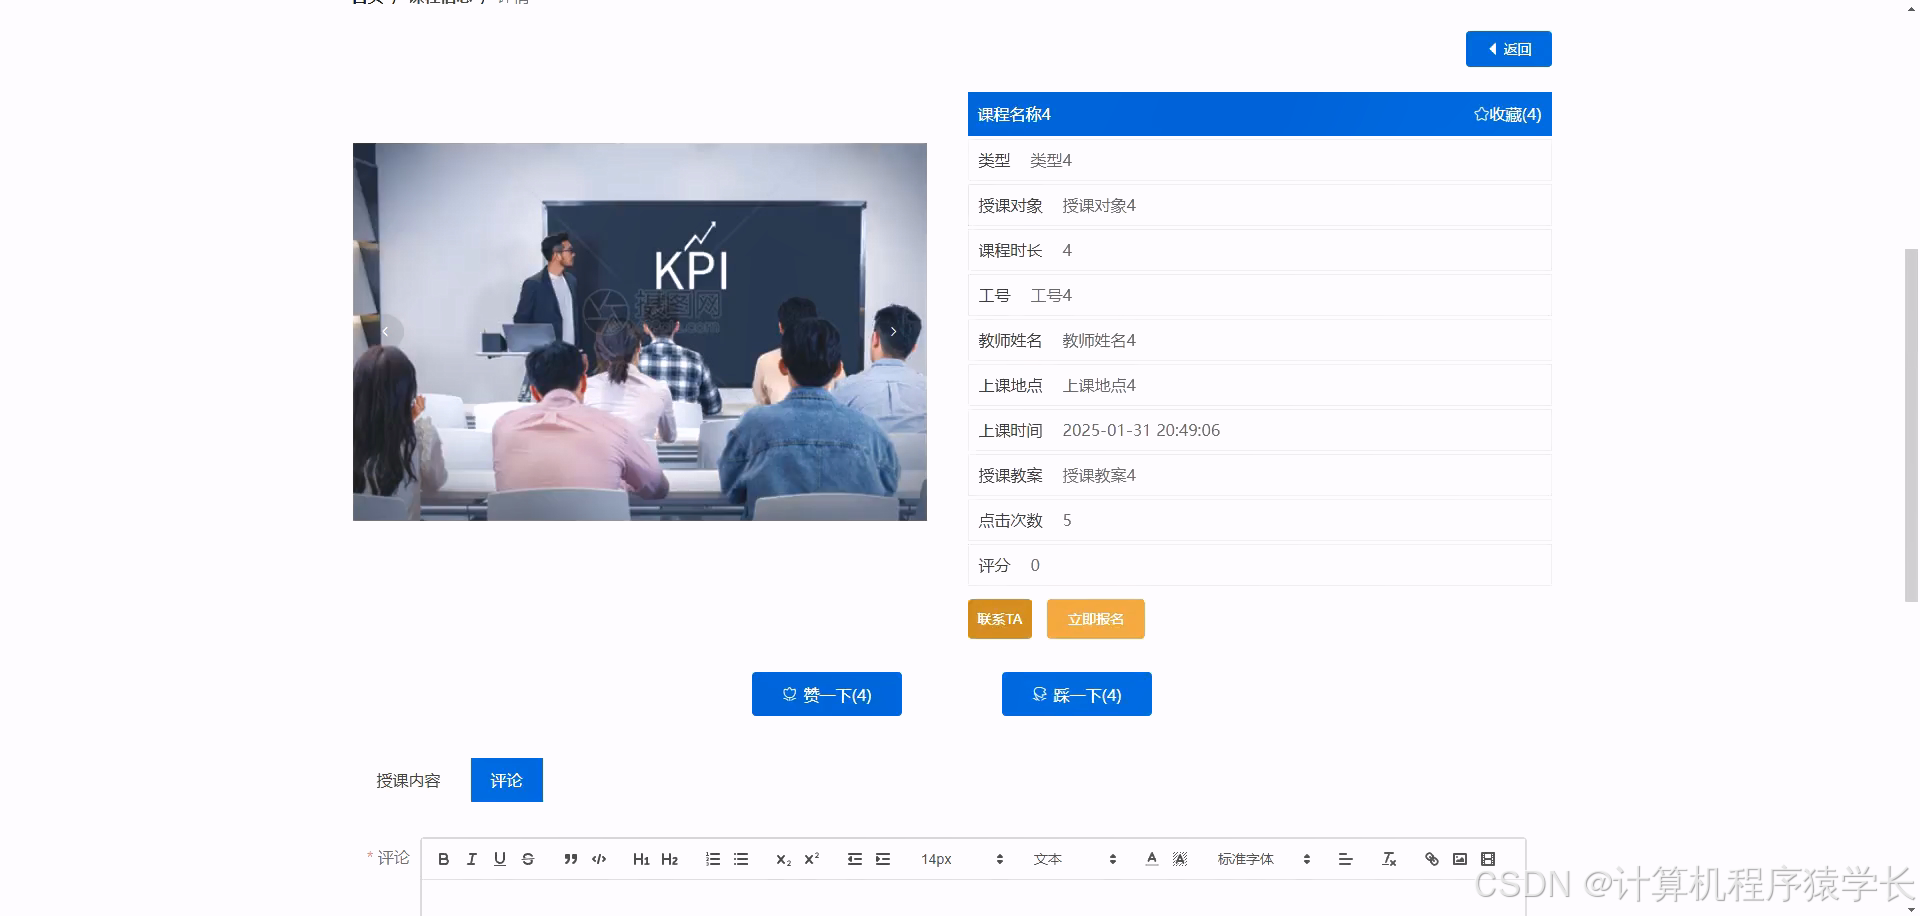Screen dimensions: 1920x916
Task: Click the 工号4 value text
Action: [1050, 295]
